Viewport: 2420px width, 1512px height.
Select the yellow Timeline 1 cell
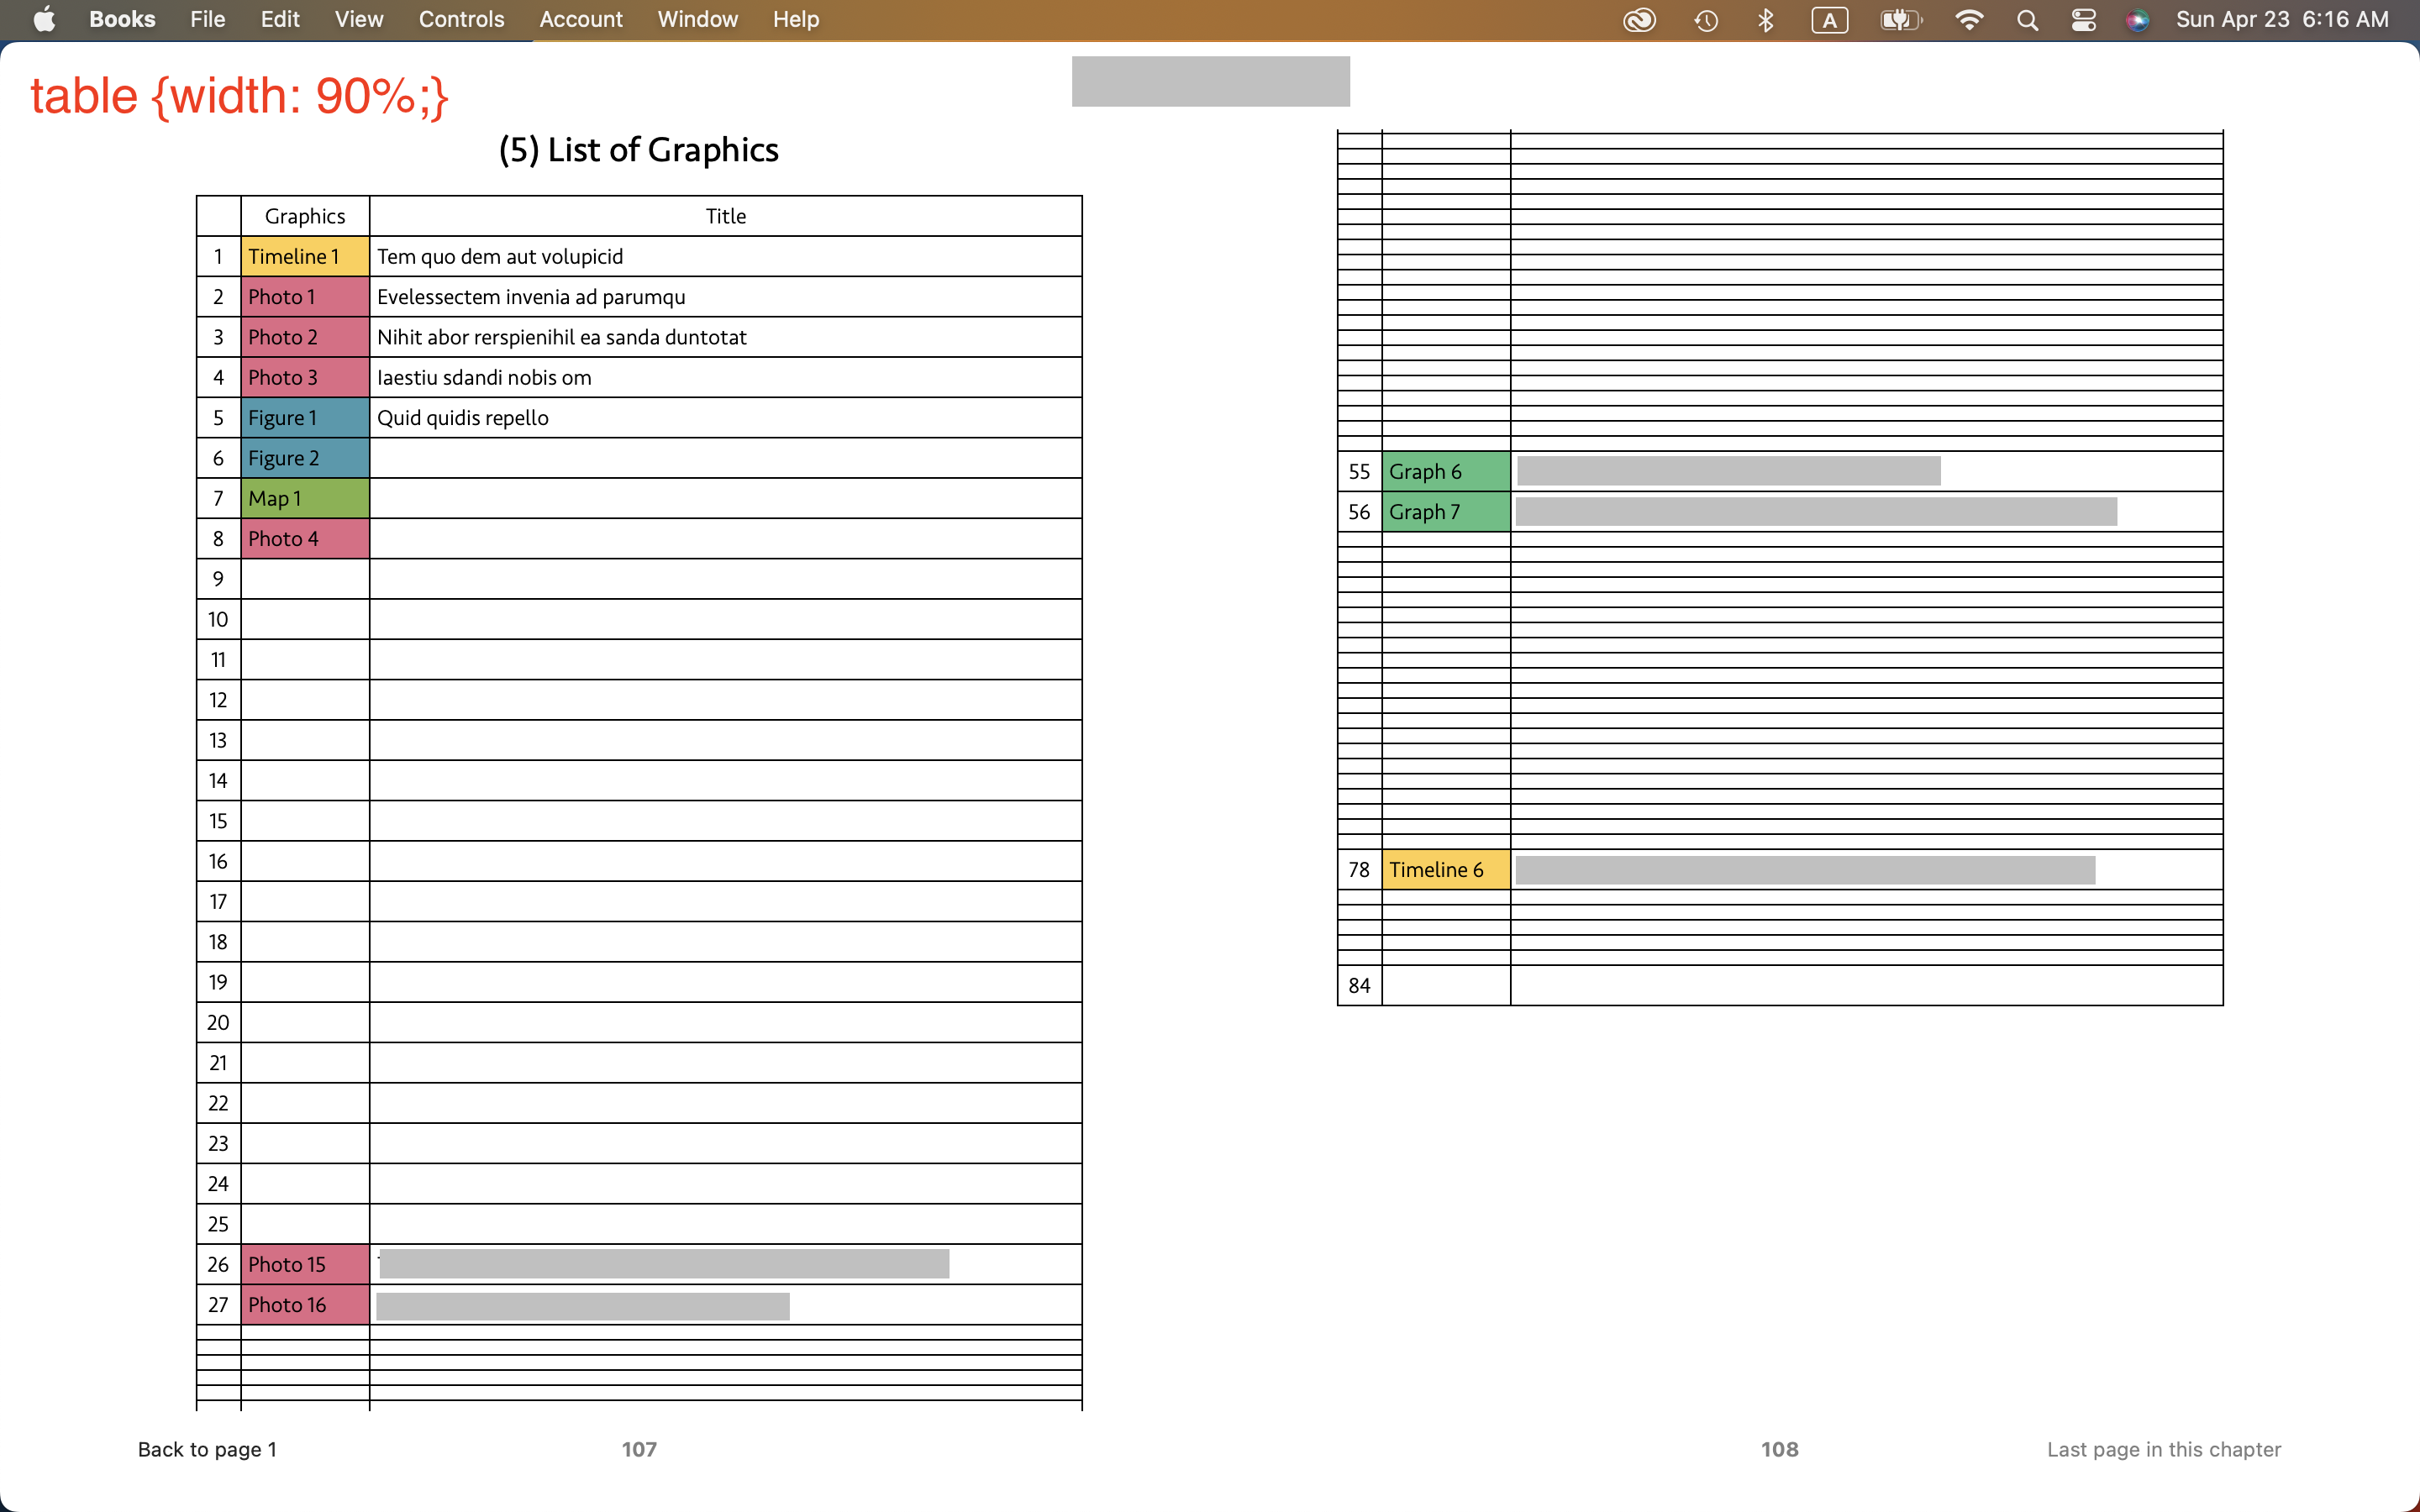[x=304, y=256]
